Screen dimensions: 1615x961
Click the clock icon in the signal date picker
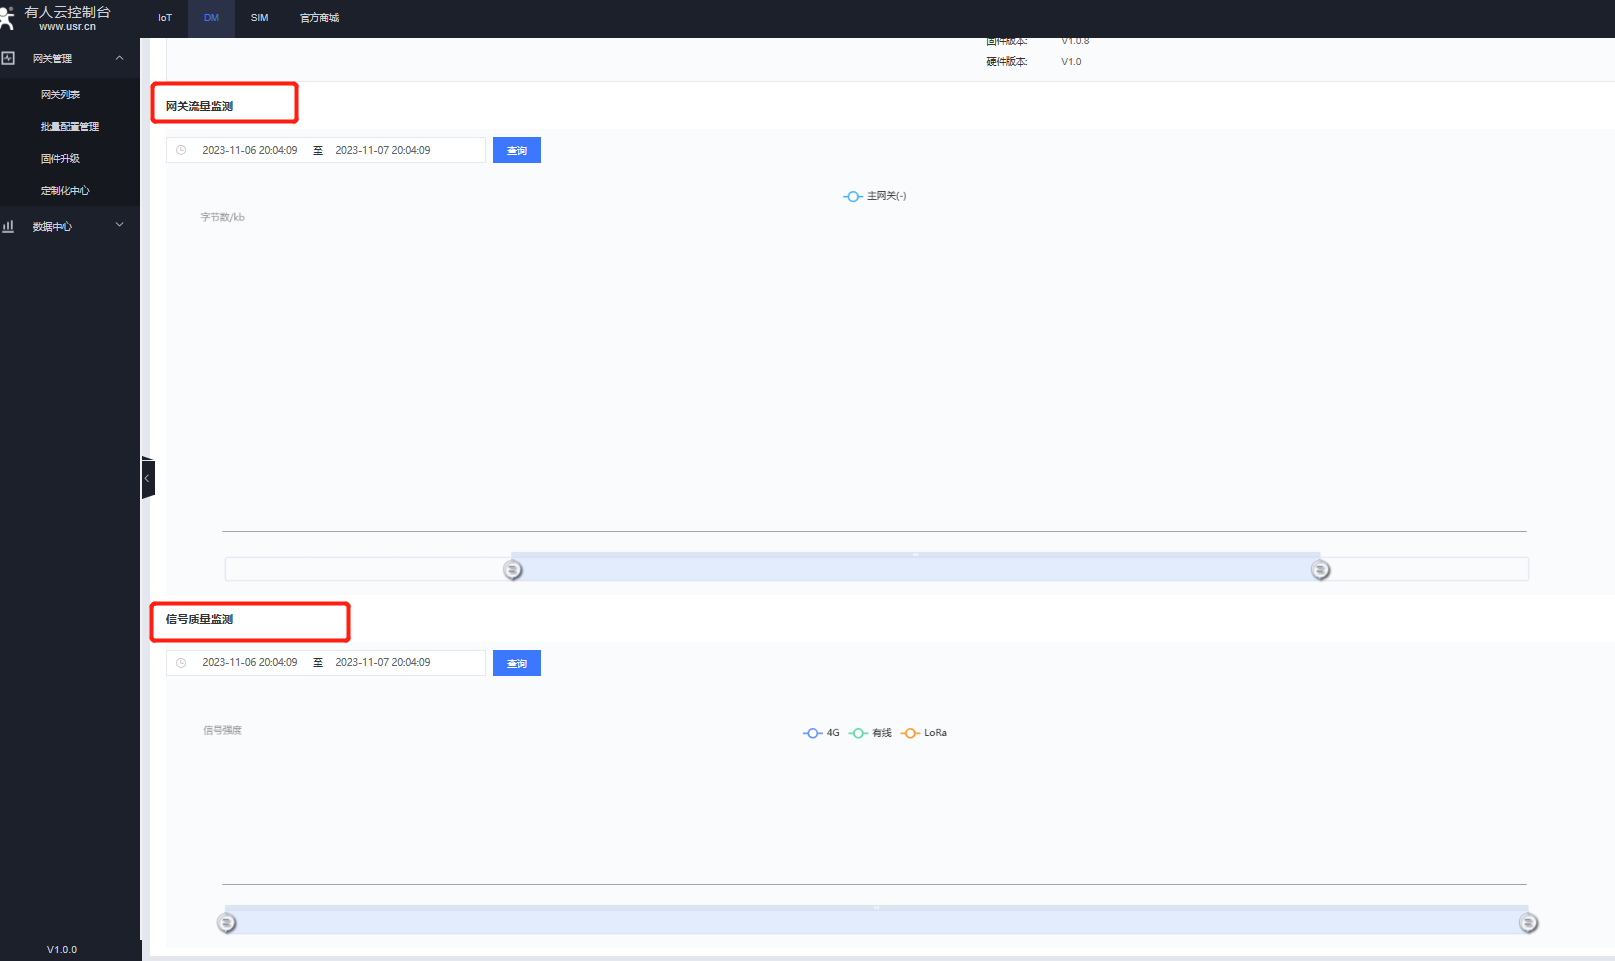click(x=181, y=663)
